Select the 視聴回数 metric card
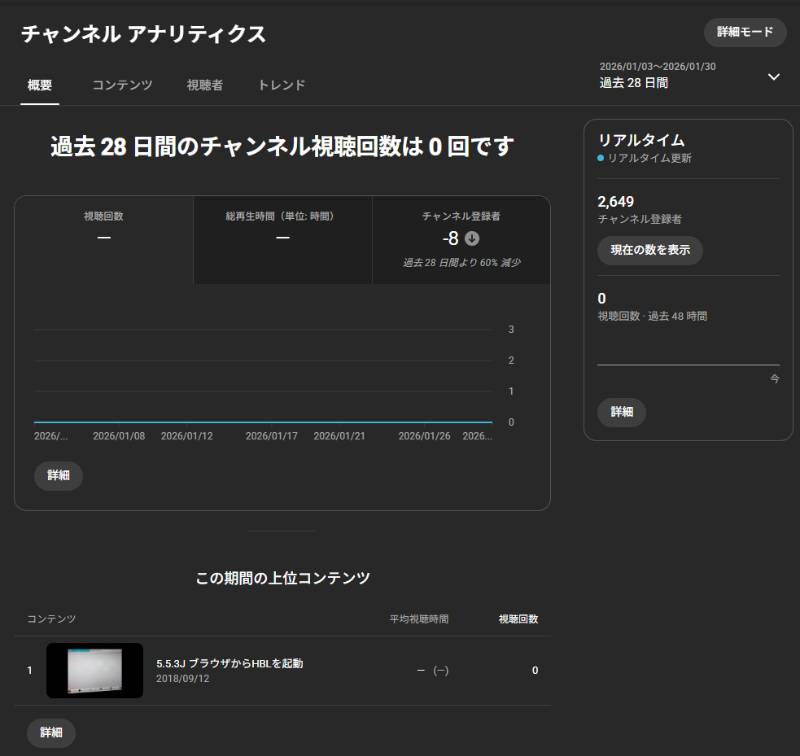 point(104,240)
